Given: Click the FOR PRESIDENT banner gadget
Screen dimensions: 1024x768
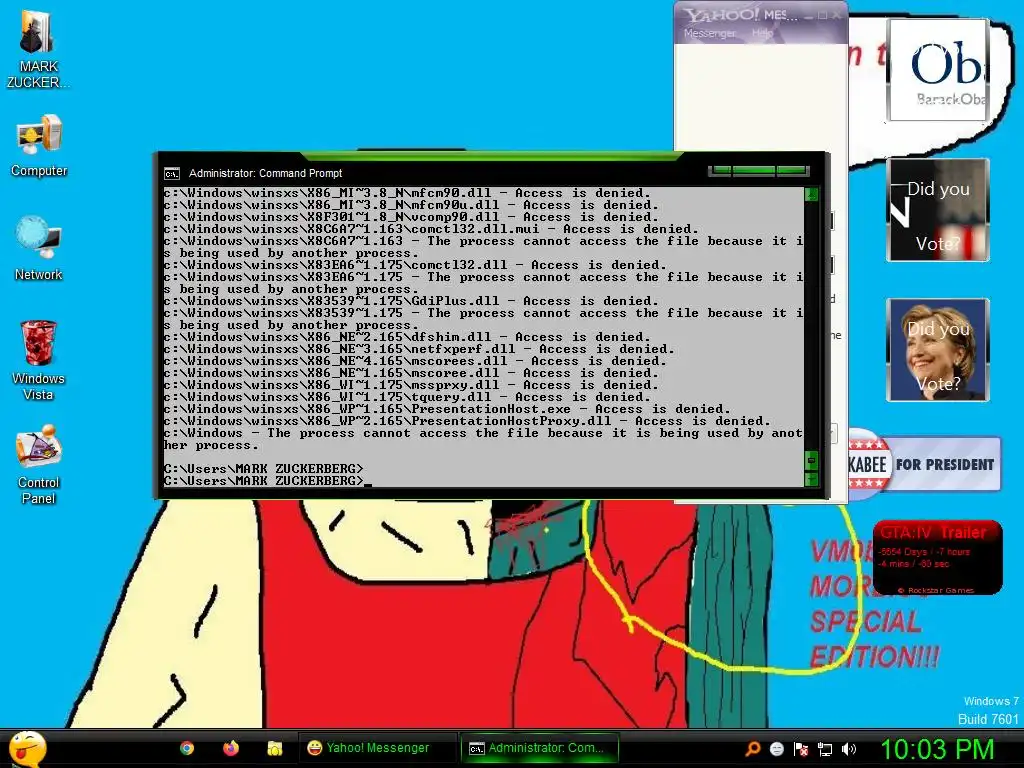Looking at the screenshot, I should pyautogui.click(x=924, y=464).
